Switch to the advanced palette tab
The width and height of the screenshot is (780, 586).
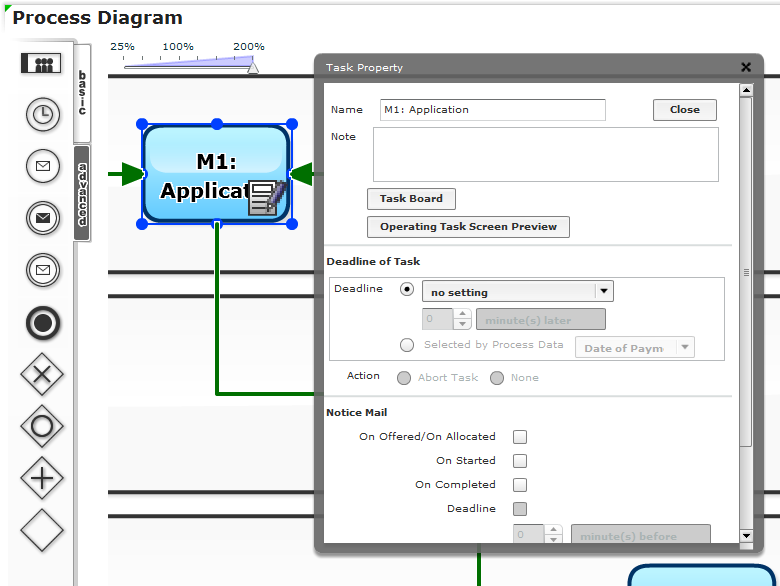(x=82, y=193)
